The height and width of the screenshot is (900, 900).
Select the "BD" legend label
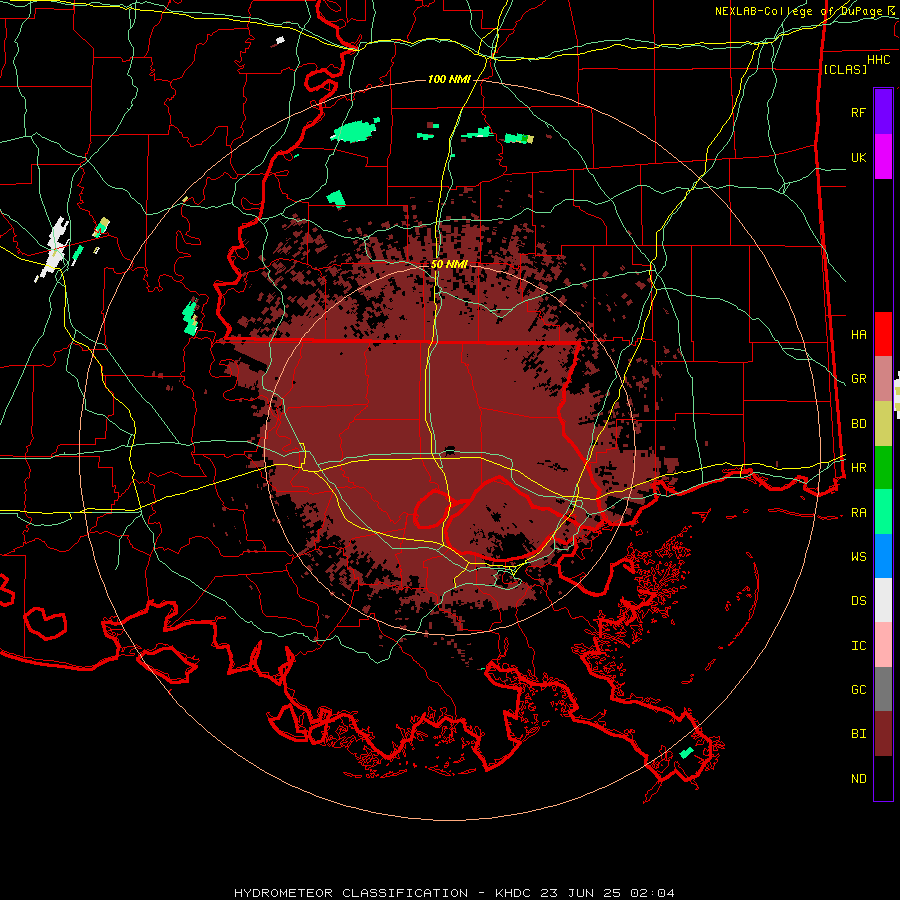coord(859,424)
